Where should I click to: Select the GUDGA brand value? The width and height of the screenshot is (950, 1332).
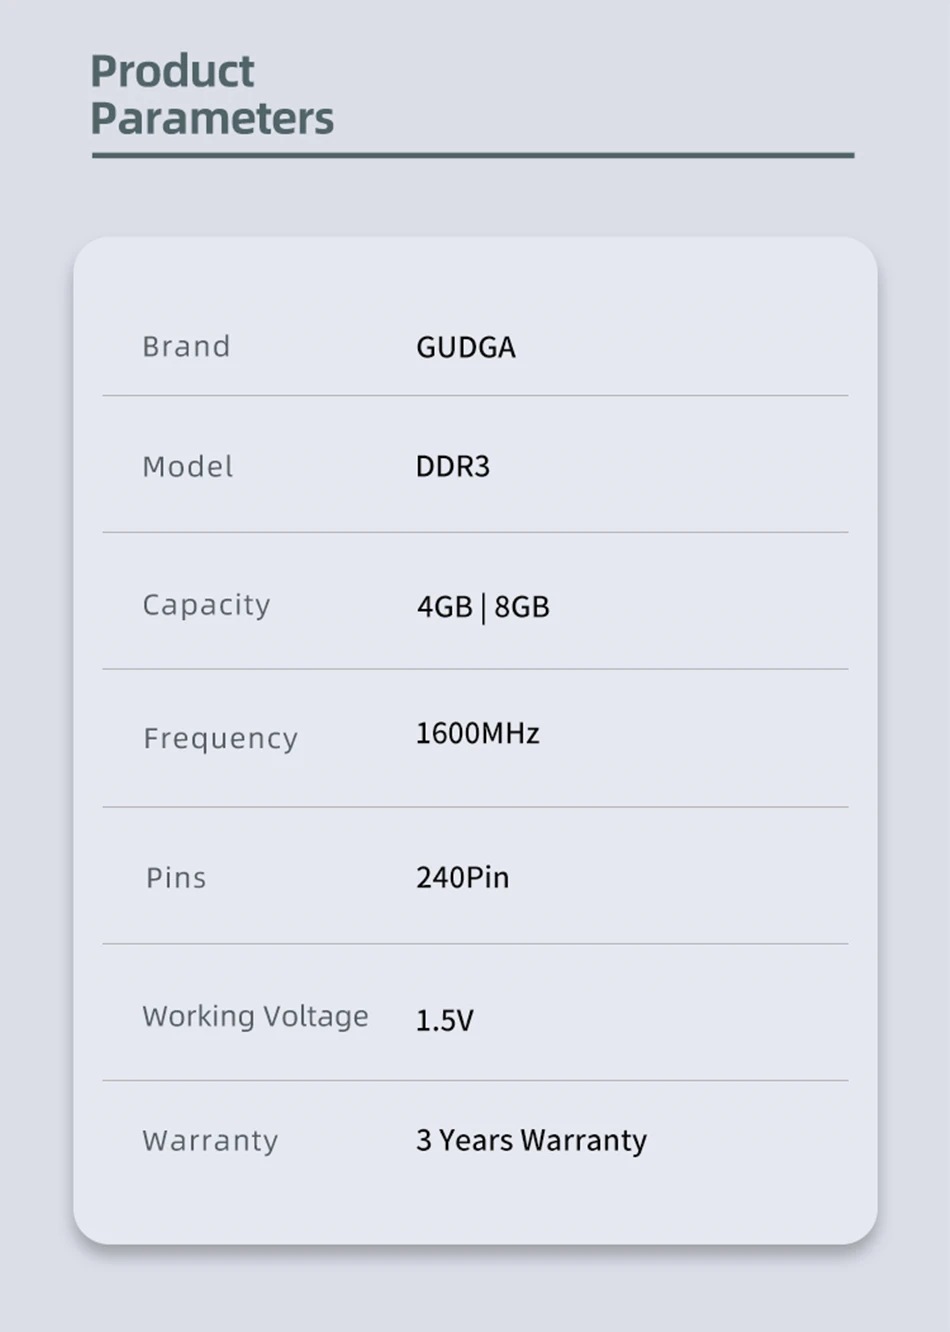point(465,347)
